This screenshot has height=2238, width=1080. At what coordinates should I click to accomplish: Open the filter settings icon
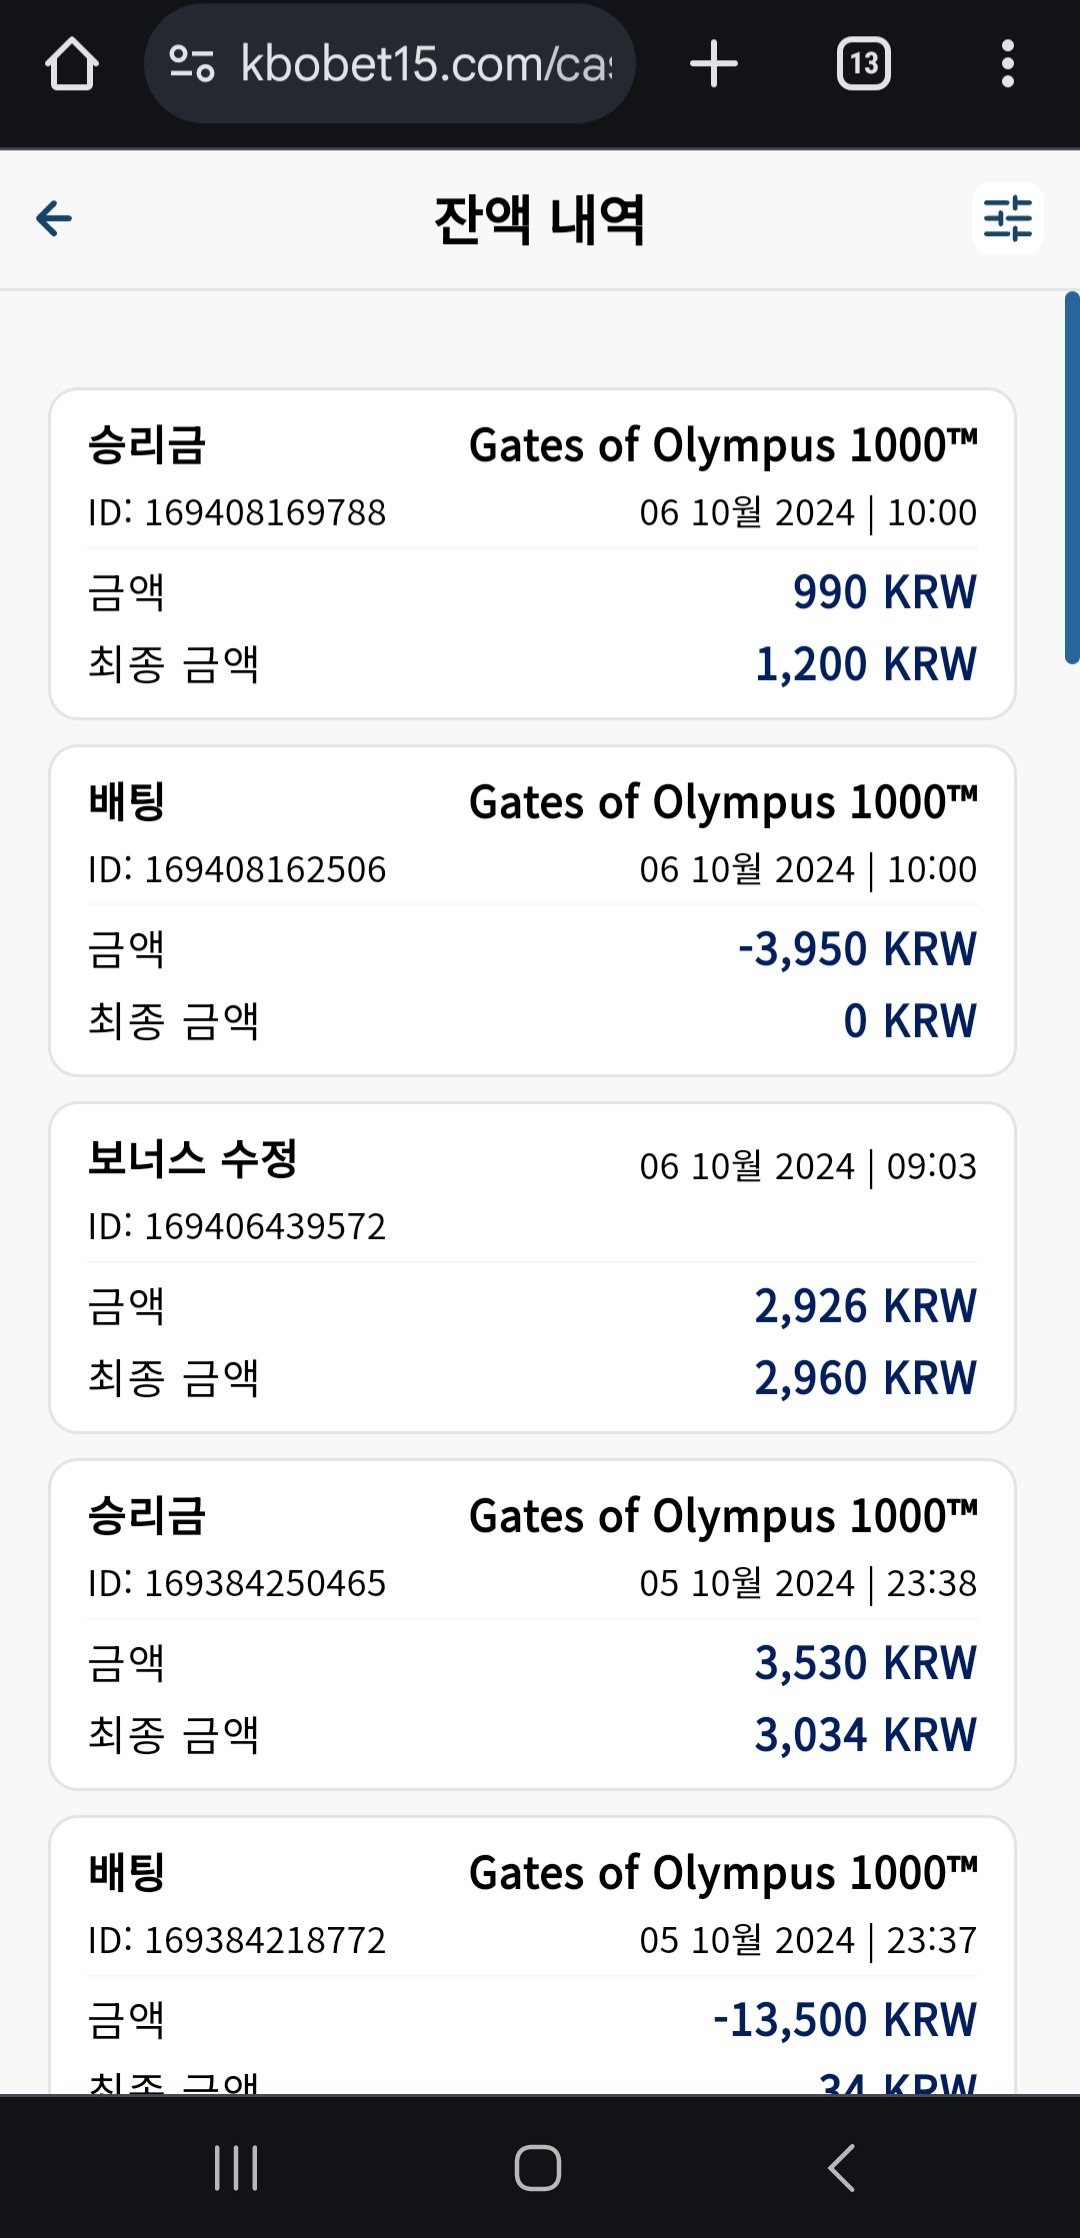(1008, 218)
